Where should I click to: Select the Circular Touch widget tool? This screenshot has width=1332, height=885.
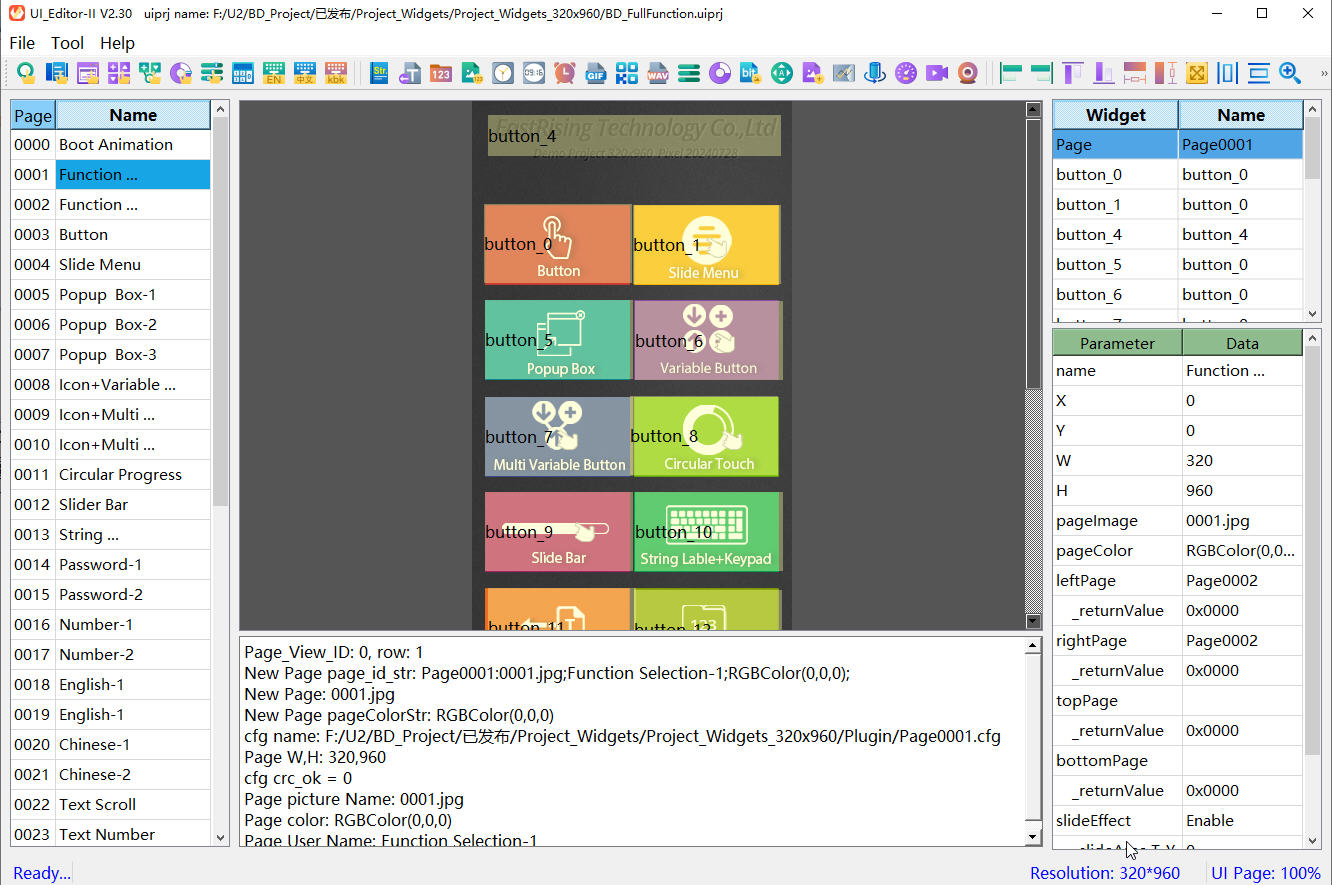(x=181, y=73)
